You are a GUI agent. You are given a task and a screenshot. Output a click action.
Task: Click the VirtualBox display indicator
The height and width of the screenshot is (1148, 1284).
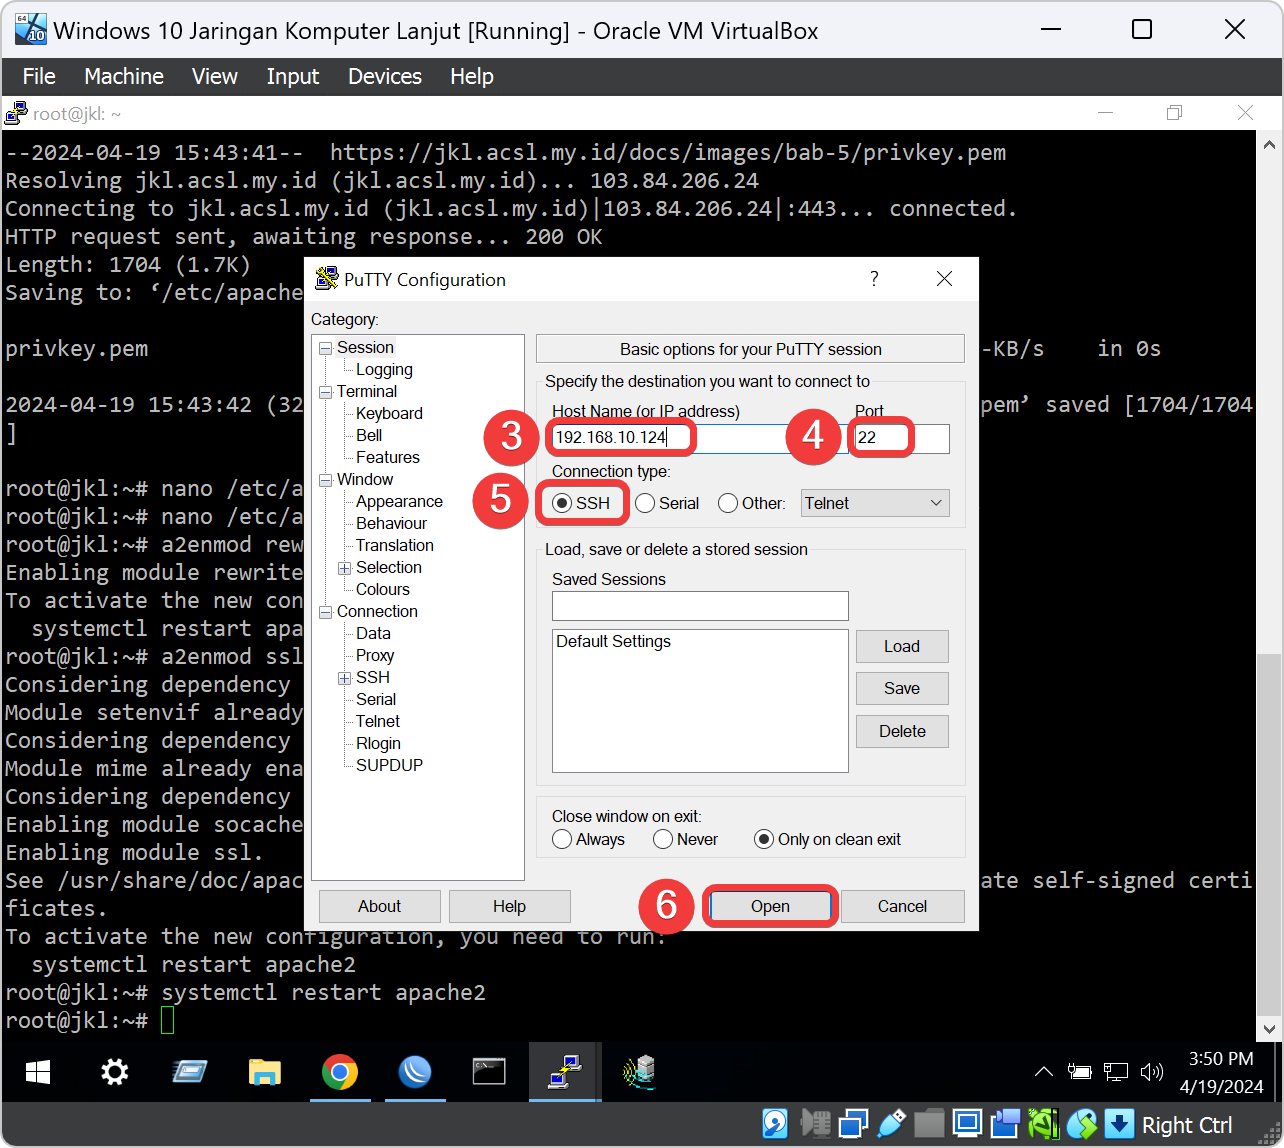[967, 1125]
